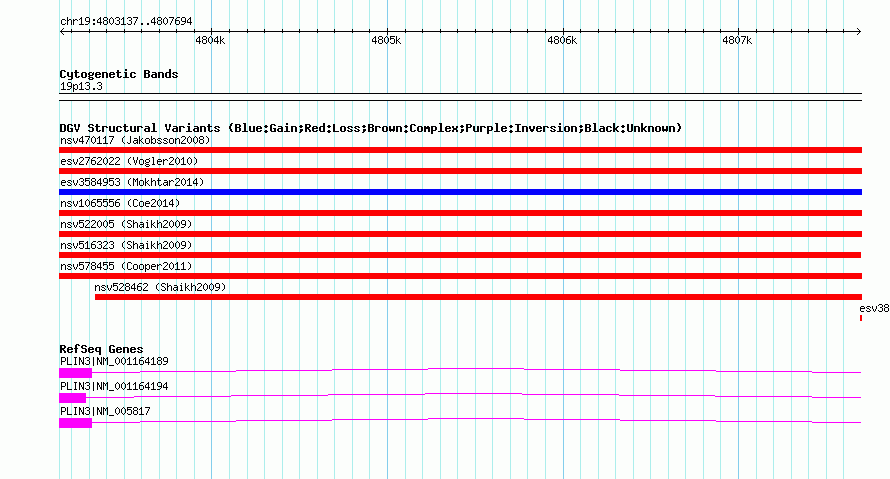Viewport: 890px width, 479px height.
Task: Click the red loss bar under esv2762022
Action: click(460, 171)
